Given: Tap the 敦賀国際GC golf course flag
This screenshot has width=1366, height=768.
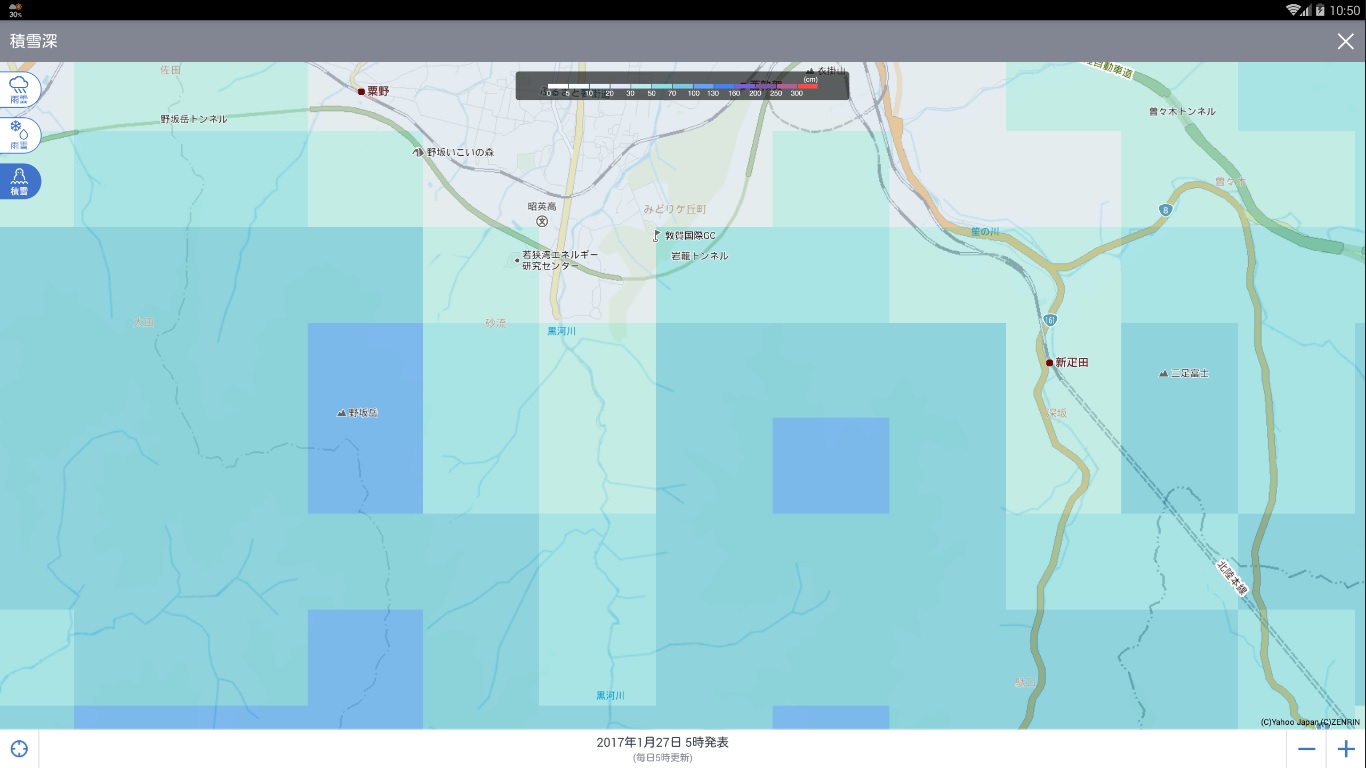Looking at the screenshot, I should tap(657, 236).
